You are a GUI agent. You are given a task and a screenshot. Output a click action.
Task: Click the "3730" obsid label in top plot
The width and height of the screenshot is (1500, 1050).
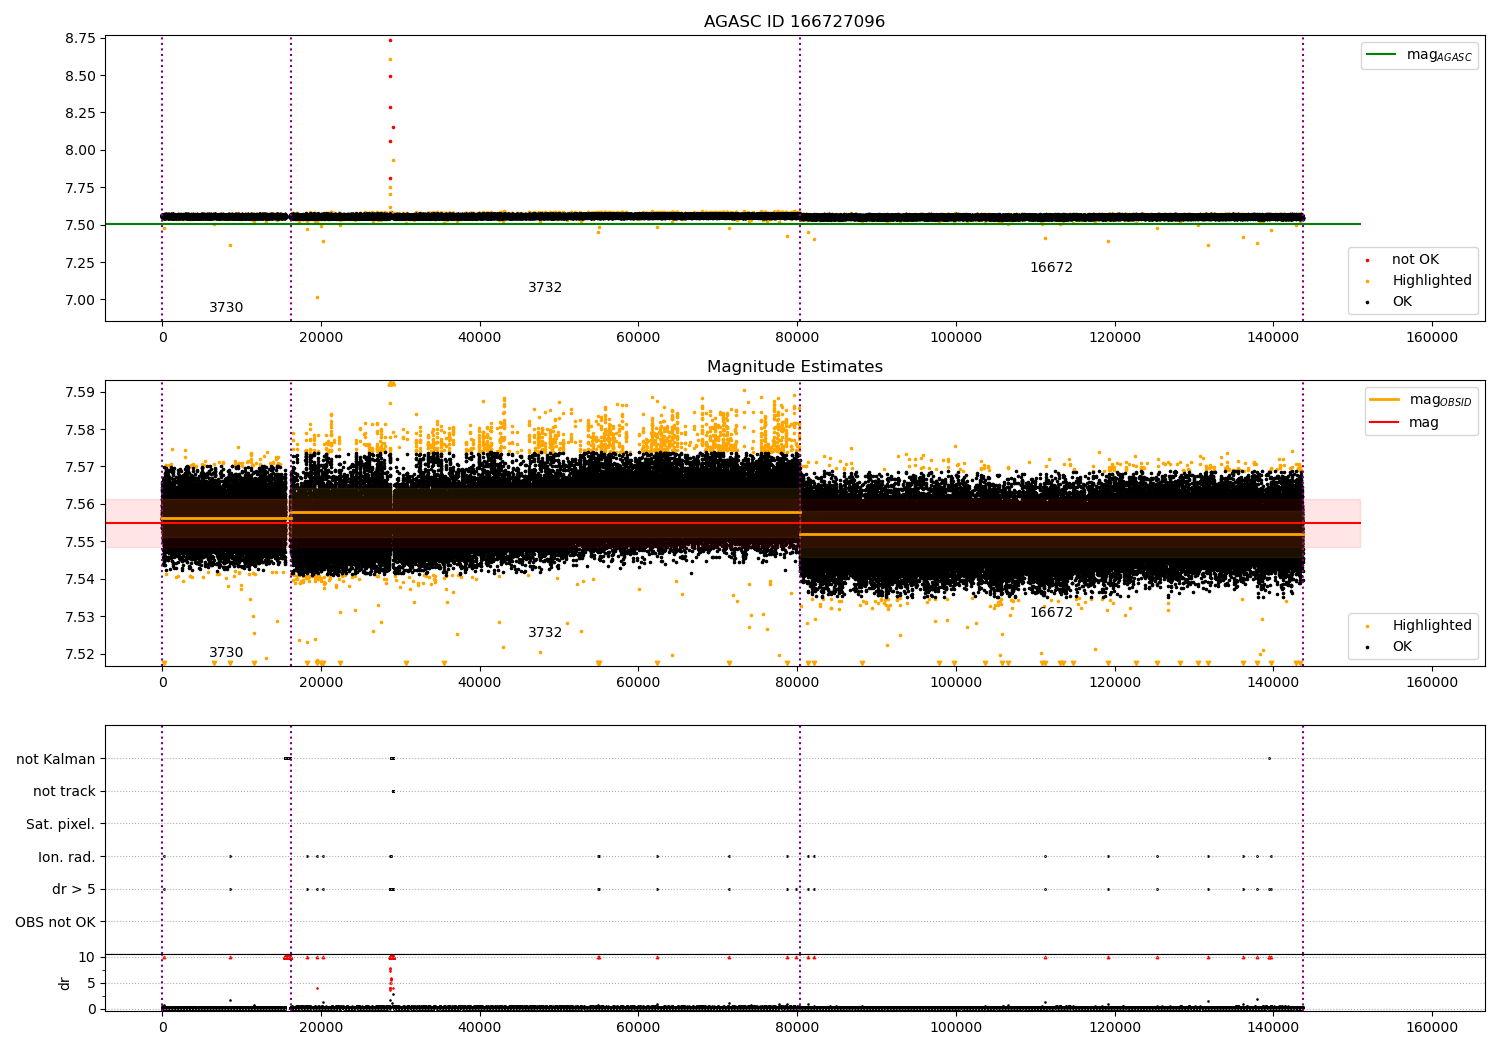[226, 308]
